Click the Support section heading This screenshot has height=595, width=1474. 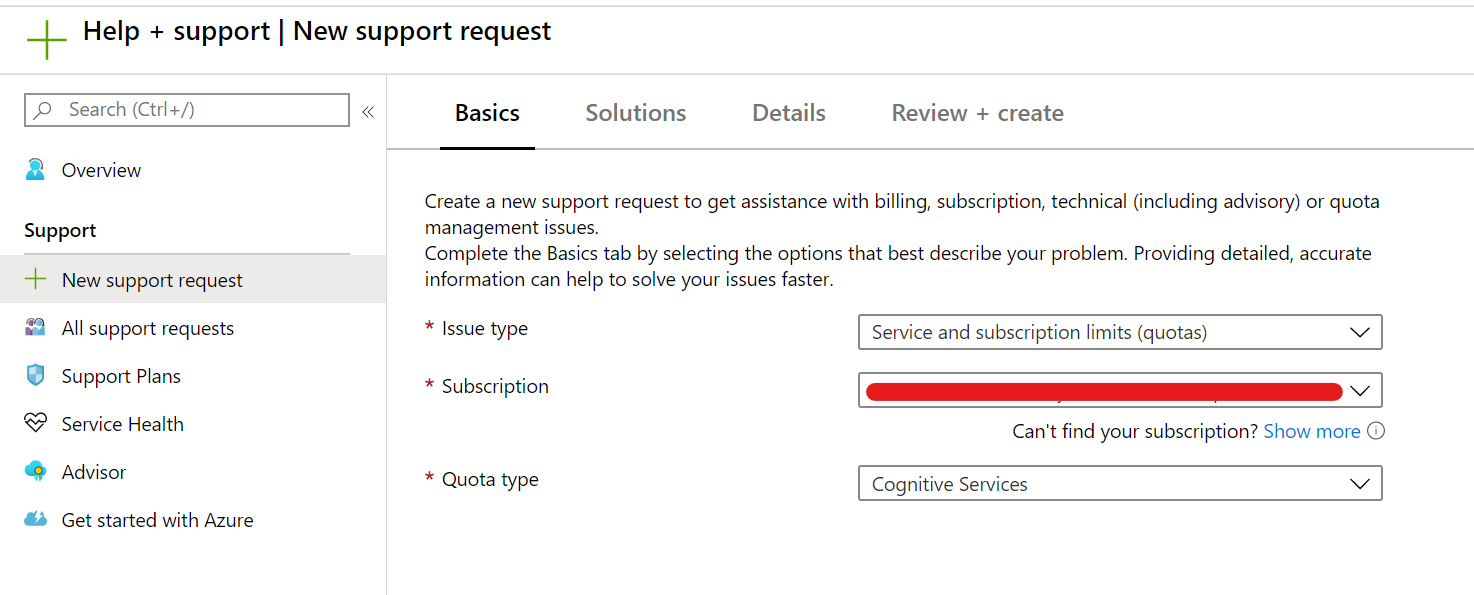click(60, 230)
